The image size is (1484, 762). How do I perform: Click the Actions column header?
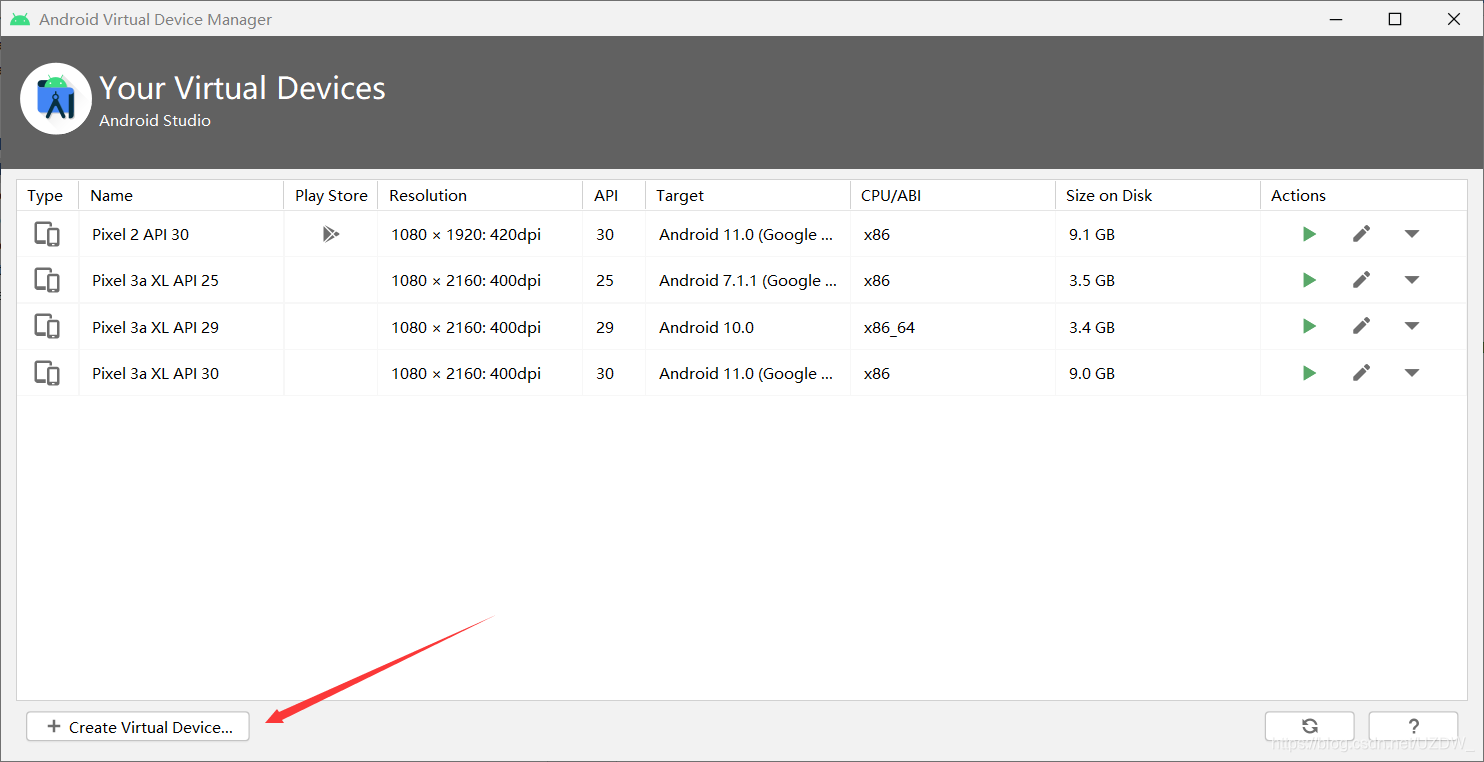tap(1364, 195)
